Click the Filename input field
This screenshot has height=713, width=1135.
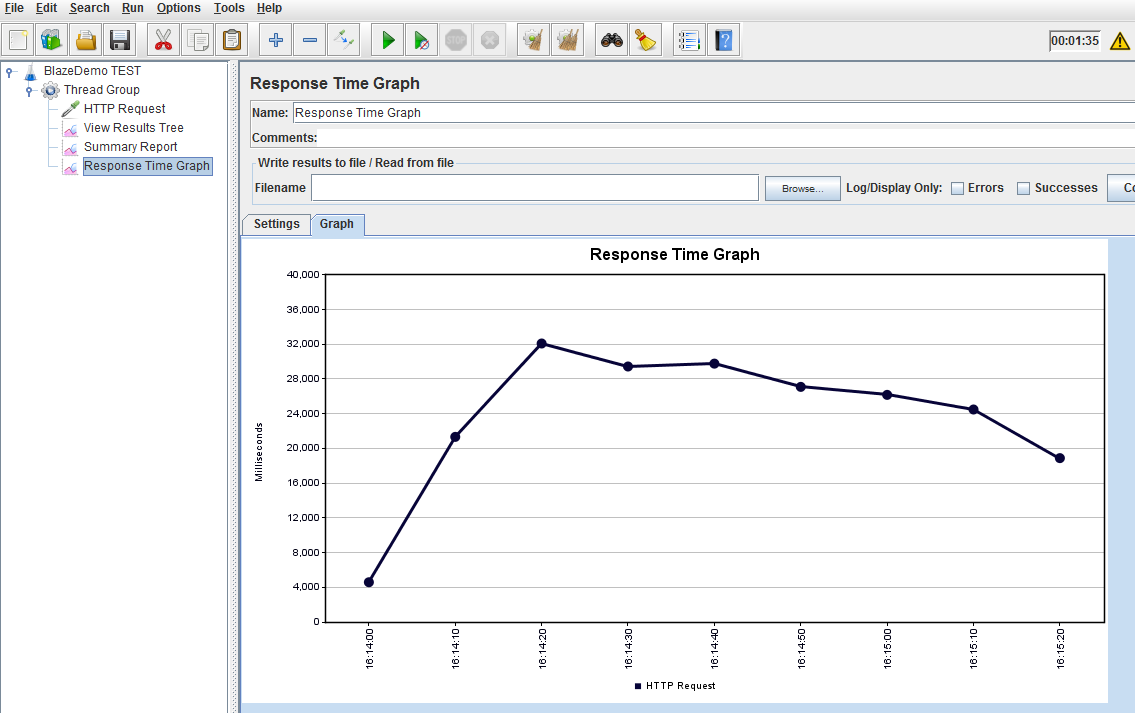535,188
